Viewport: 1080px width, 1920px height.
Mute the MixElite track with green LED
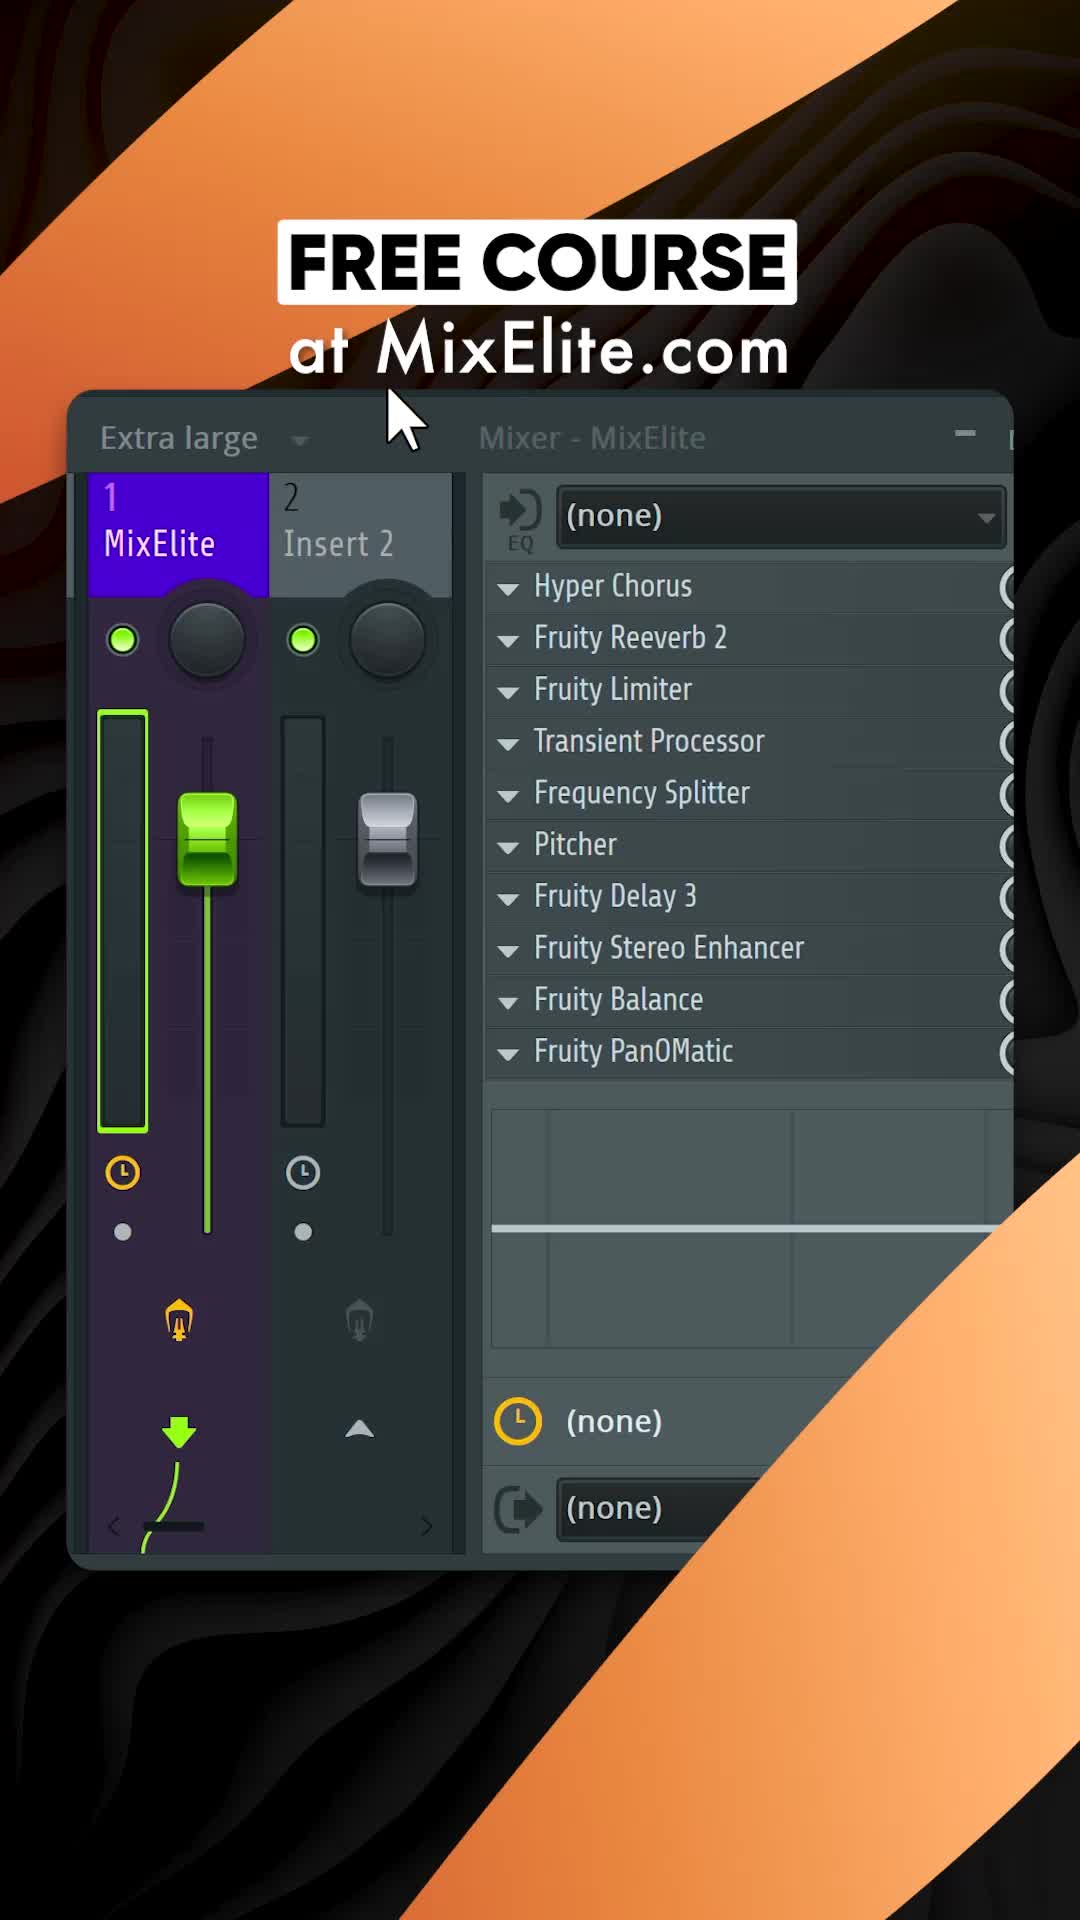pyautogui.click(x=123, y=640)
